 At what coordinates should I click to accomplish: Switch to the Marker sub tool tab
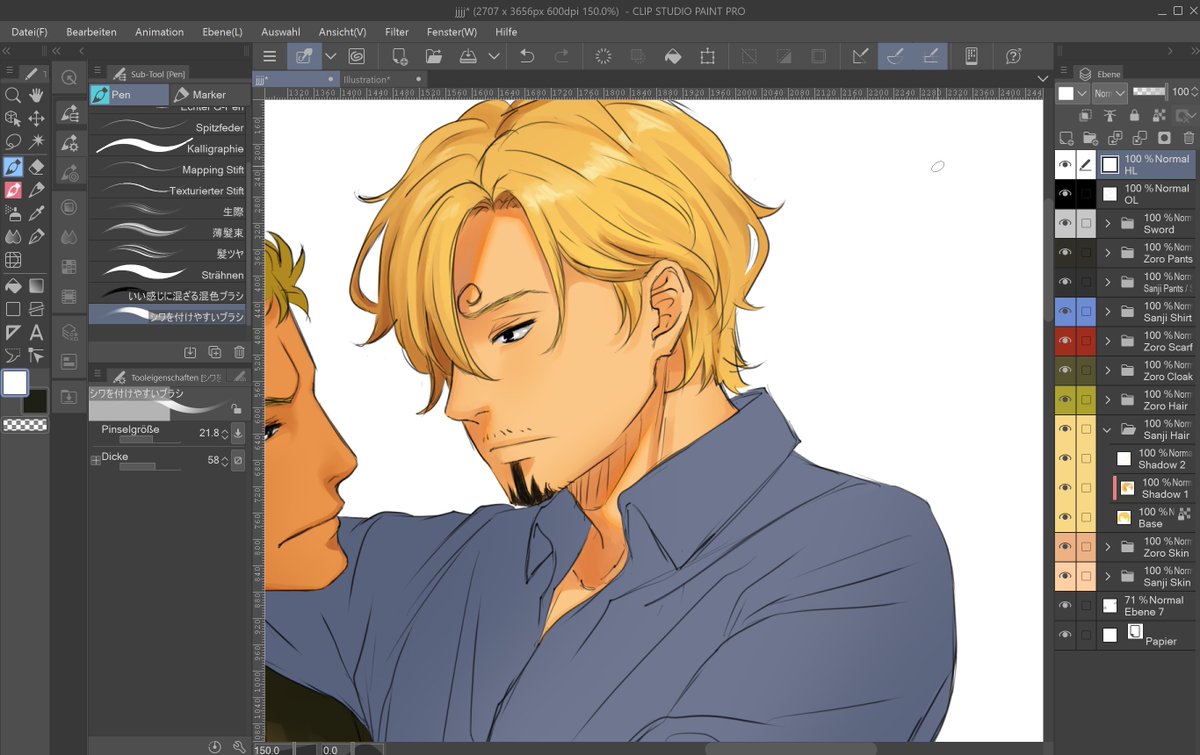[208, 95]
